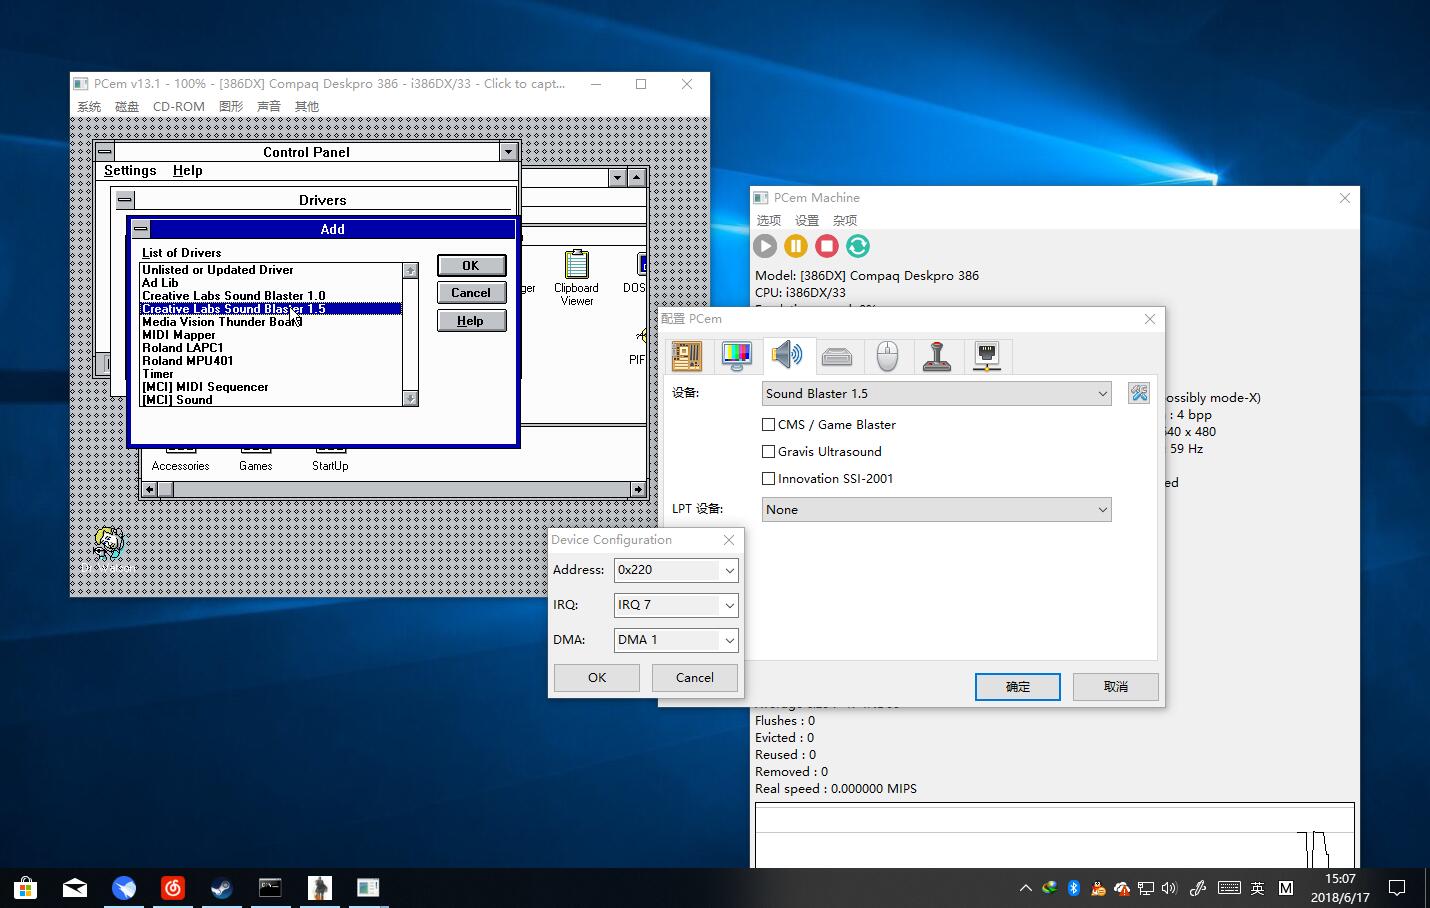Select Unlisted or Updated Driver entry
Viewport: 1430px width, 908px height.
coord(271,270)
